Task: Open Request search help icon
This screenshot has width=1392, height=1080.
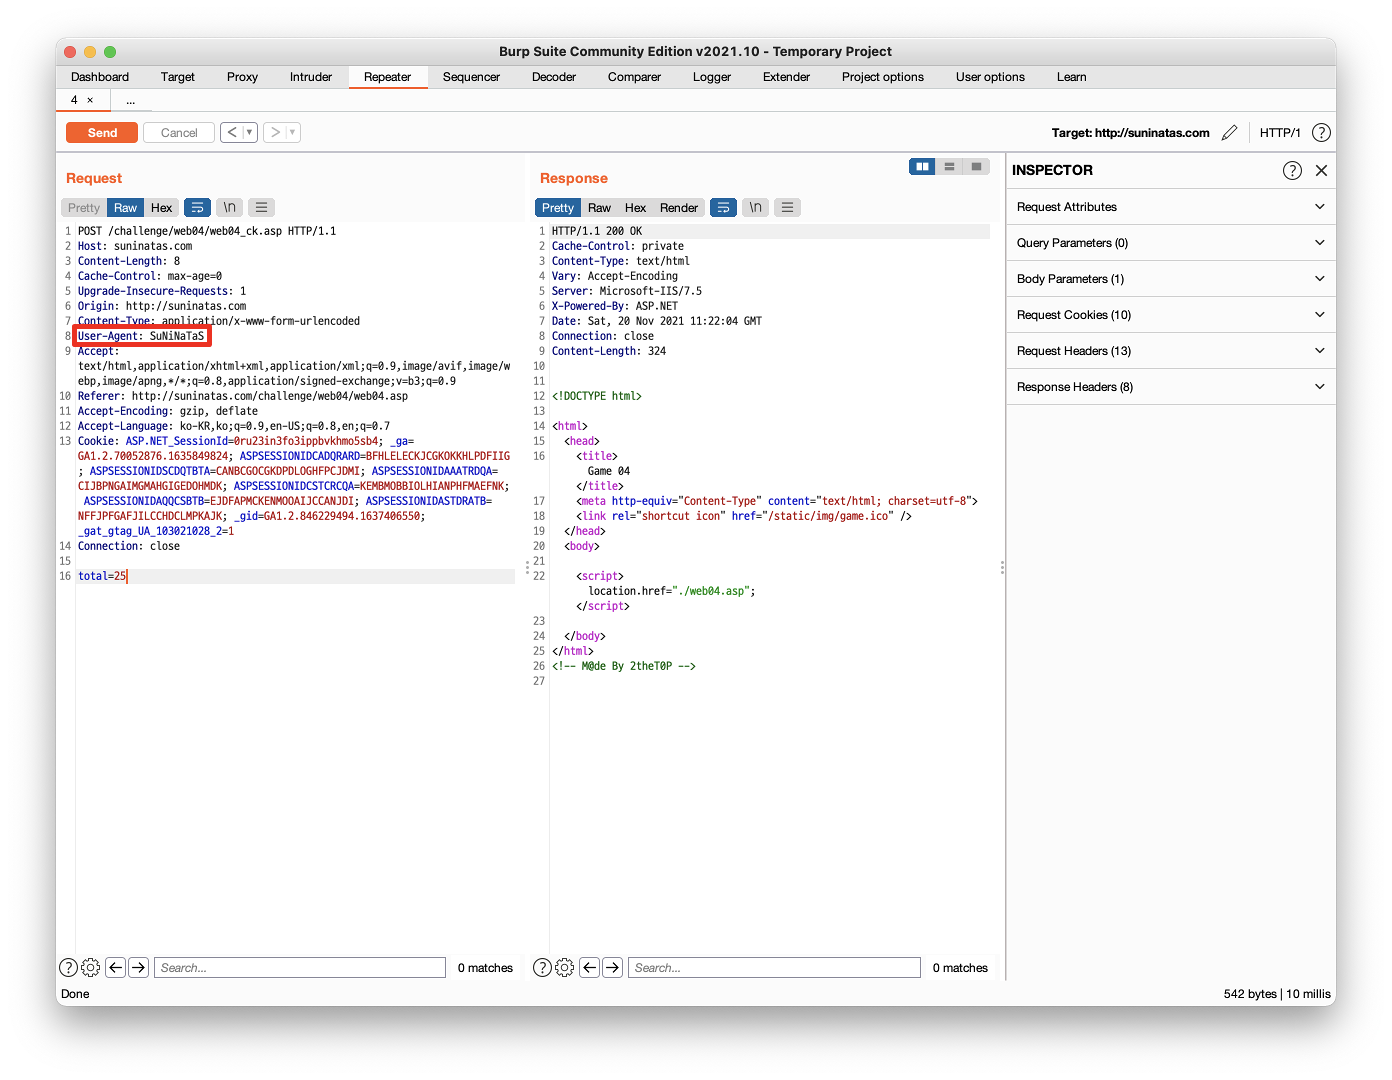Action: [x=68, y=967]
